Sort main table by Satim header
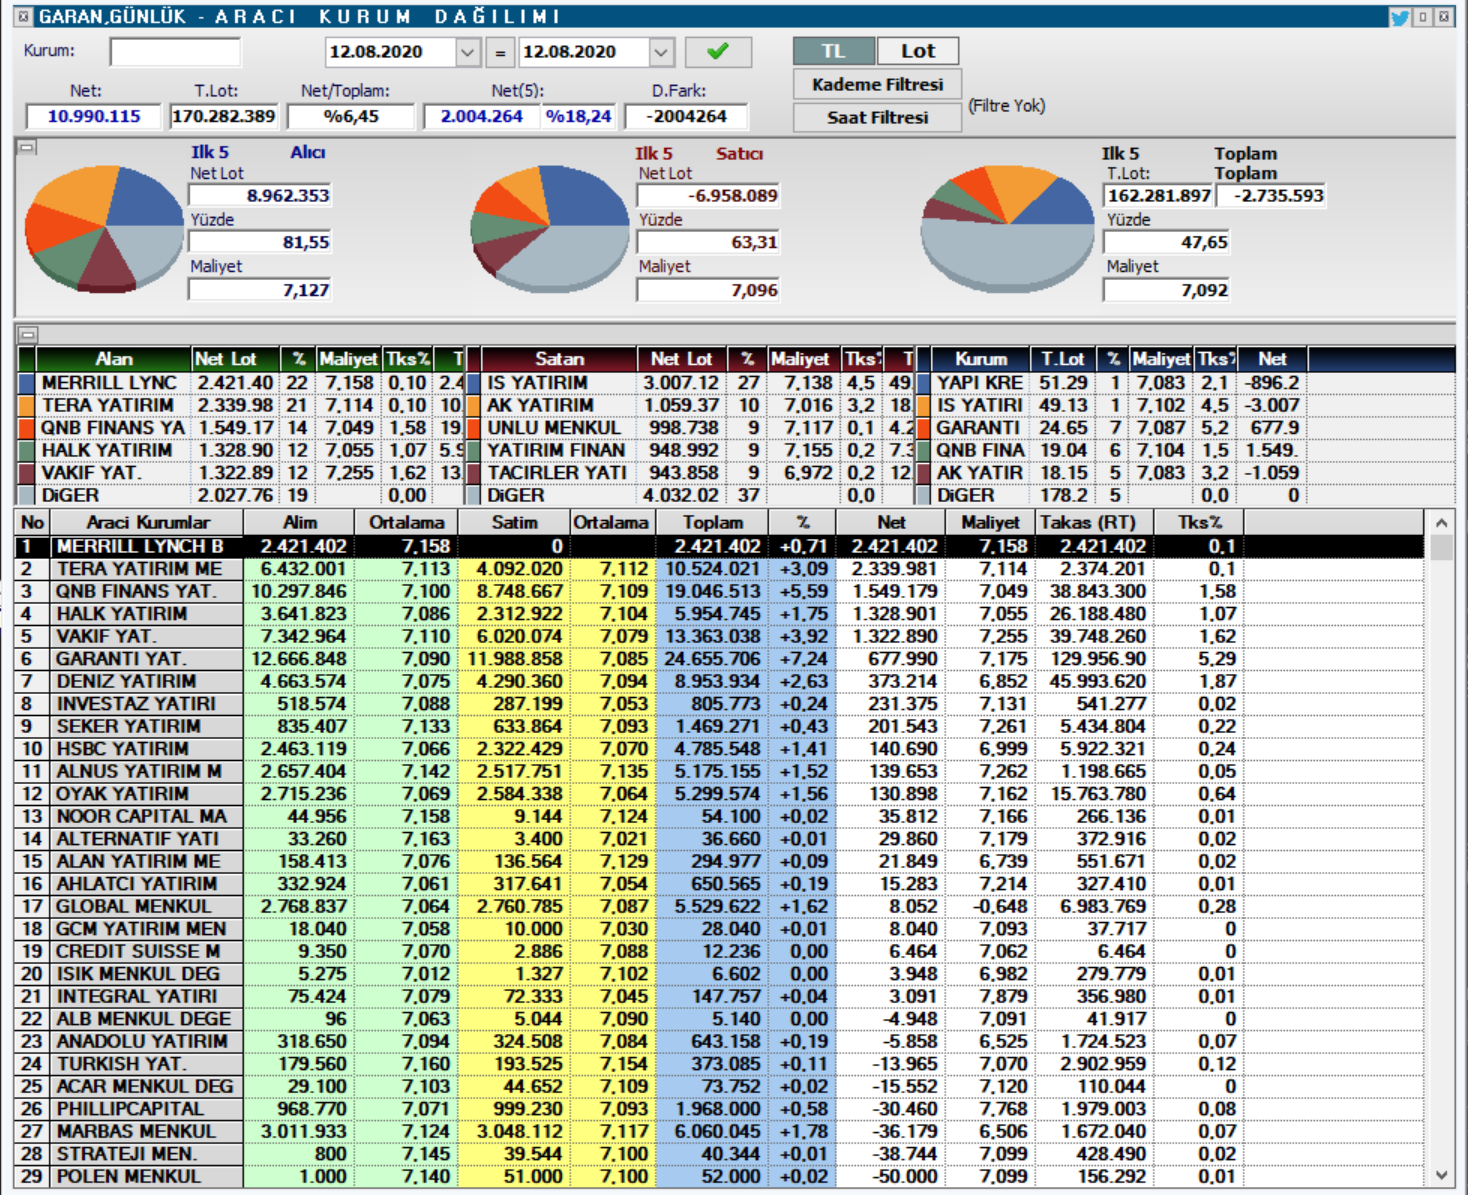This screenshot has height=1195, width=1468. (514, 522)
